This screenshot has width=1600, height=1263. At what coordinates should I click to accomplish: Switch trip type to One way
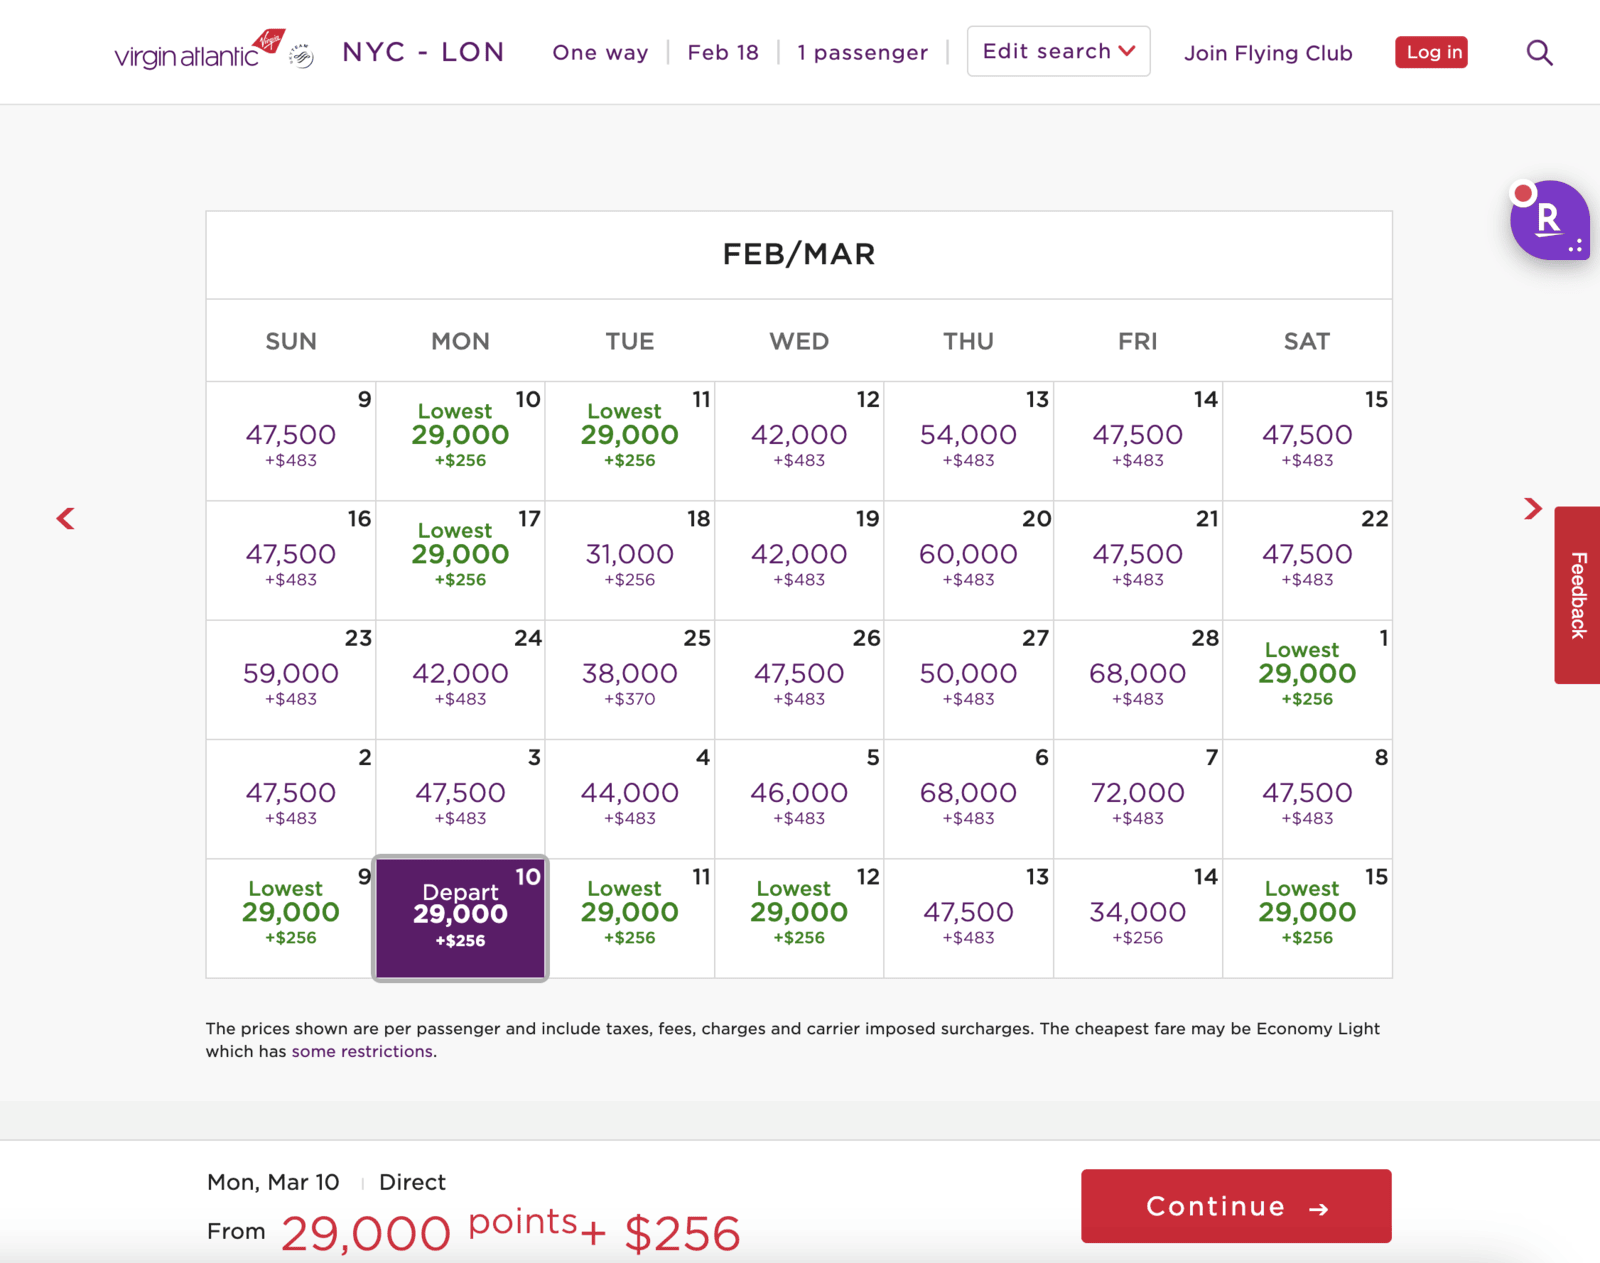click(599, 52)
